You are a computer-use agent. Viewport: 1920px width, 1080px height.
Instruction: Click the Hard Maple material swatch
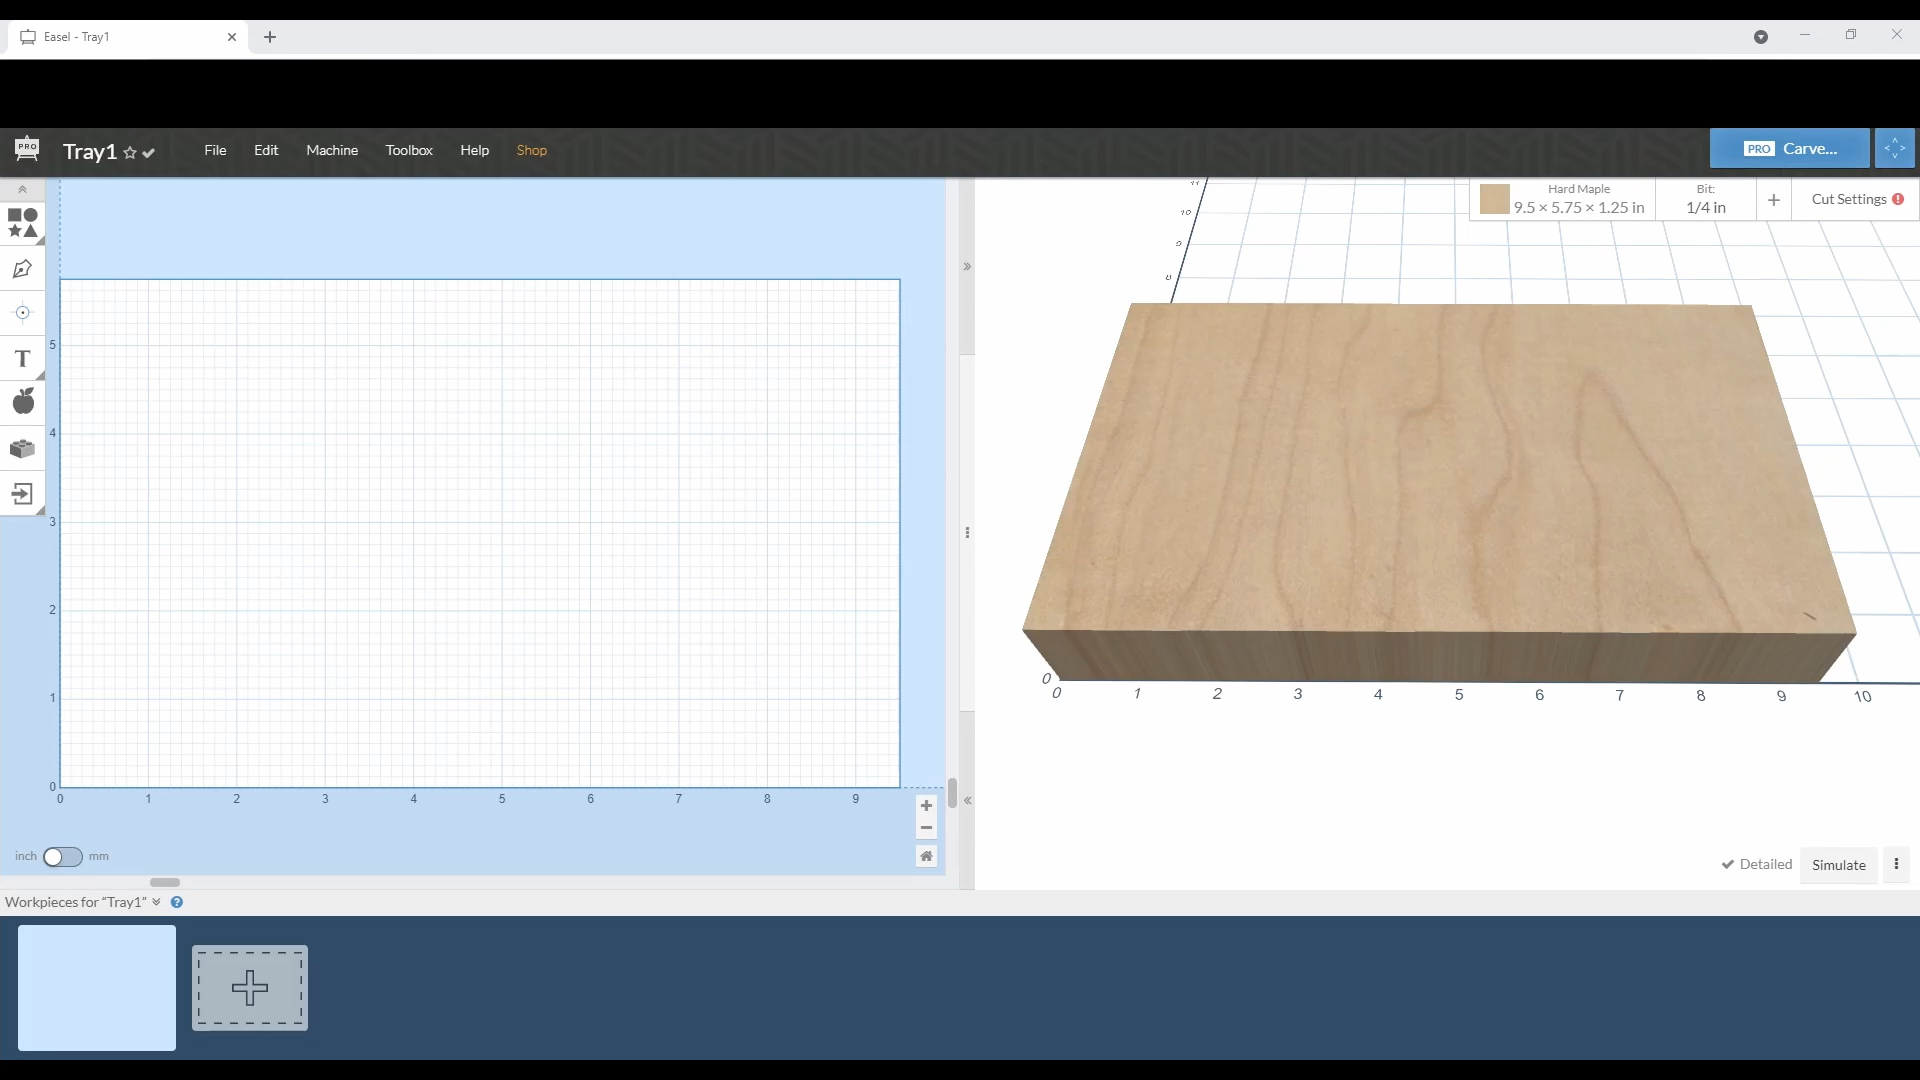point(1494,199)
